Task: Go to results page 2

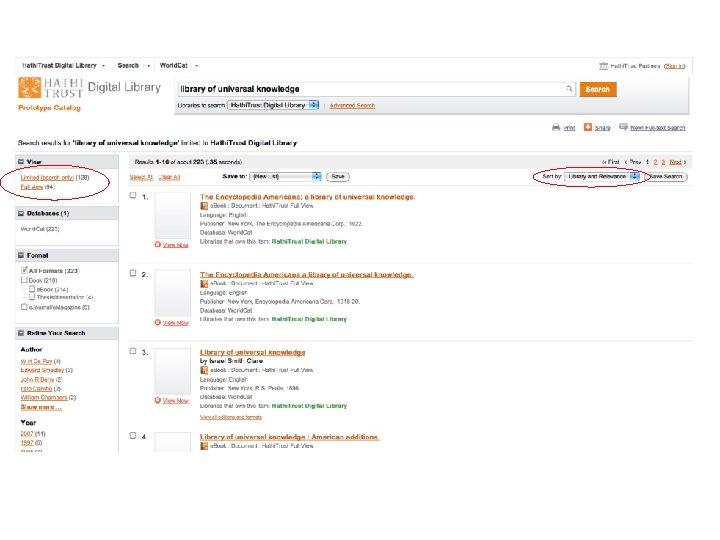Action: (655, 162)
